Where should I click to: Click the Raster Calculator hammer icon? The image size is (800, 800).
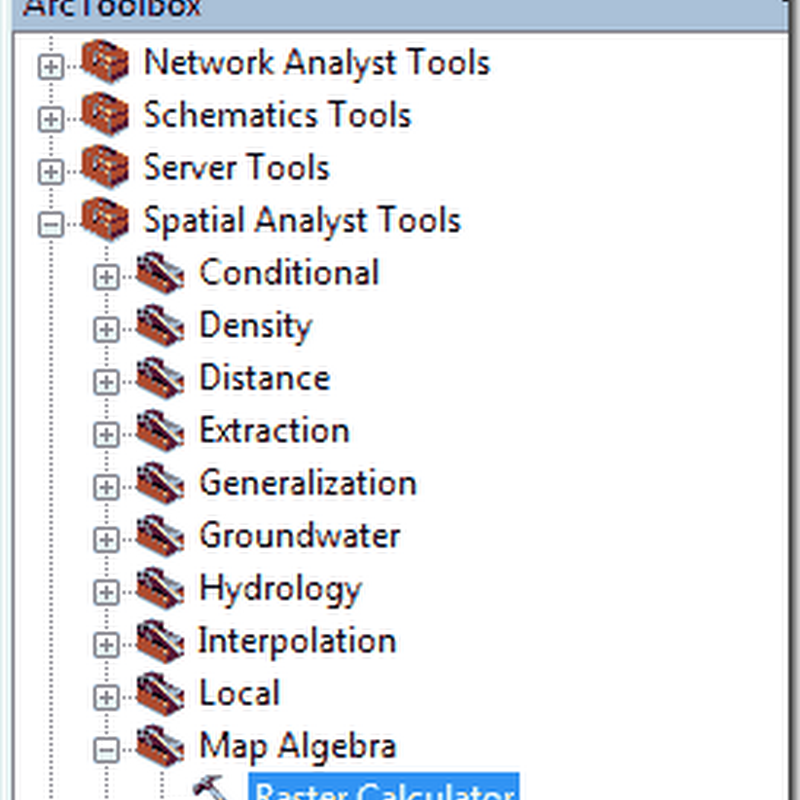tap(210, 788)
